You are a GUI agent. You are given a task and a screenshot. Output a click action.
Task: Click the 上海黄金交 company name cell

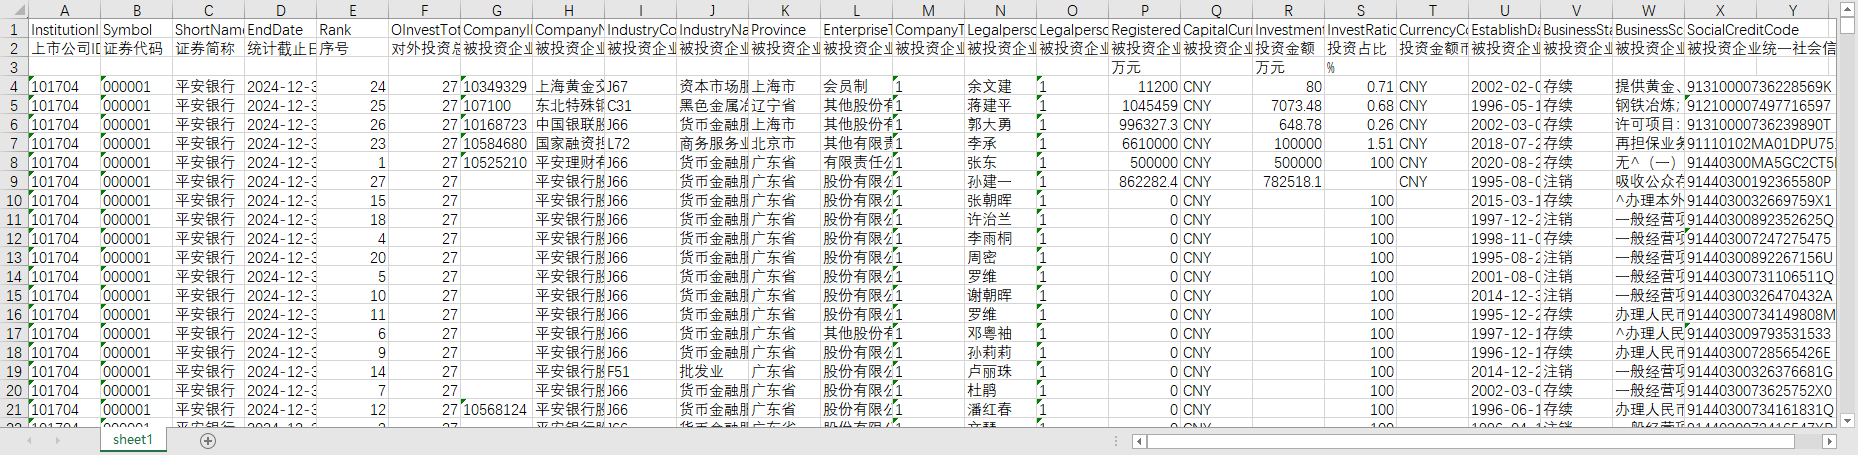point(568,87)
